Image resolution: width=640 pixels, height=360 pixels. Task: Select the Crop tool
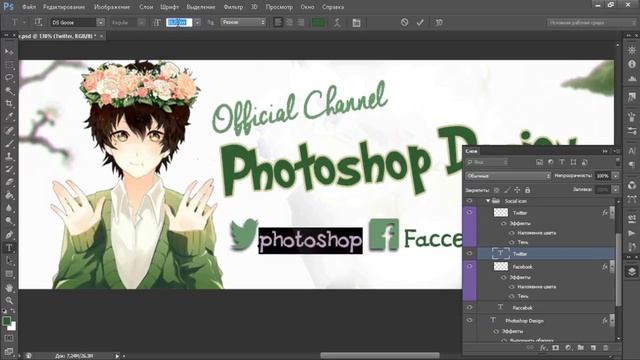coord(9,103)
